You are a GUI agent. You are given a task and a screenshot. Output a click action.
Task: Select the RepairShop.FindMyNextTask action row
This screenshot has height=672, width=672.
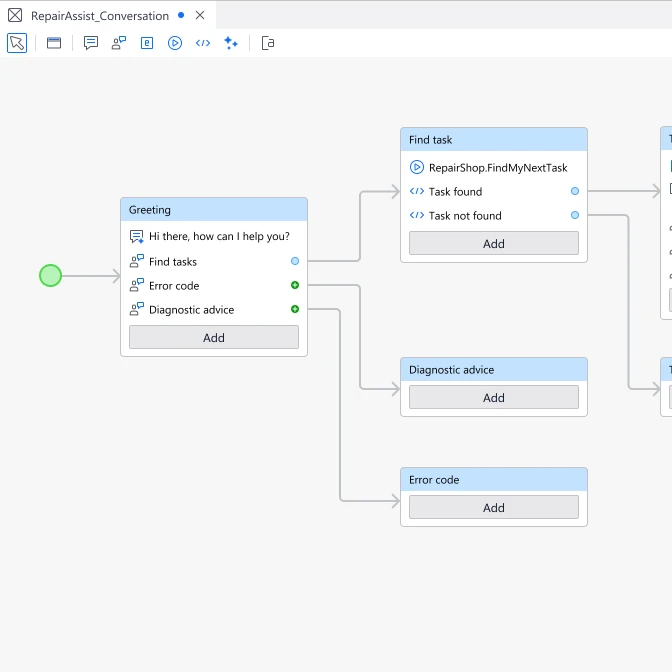click(494, 168)
